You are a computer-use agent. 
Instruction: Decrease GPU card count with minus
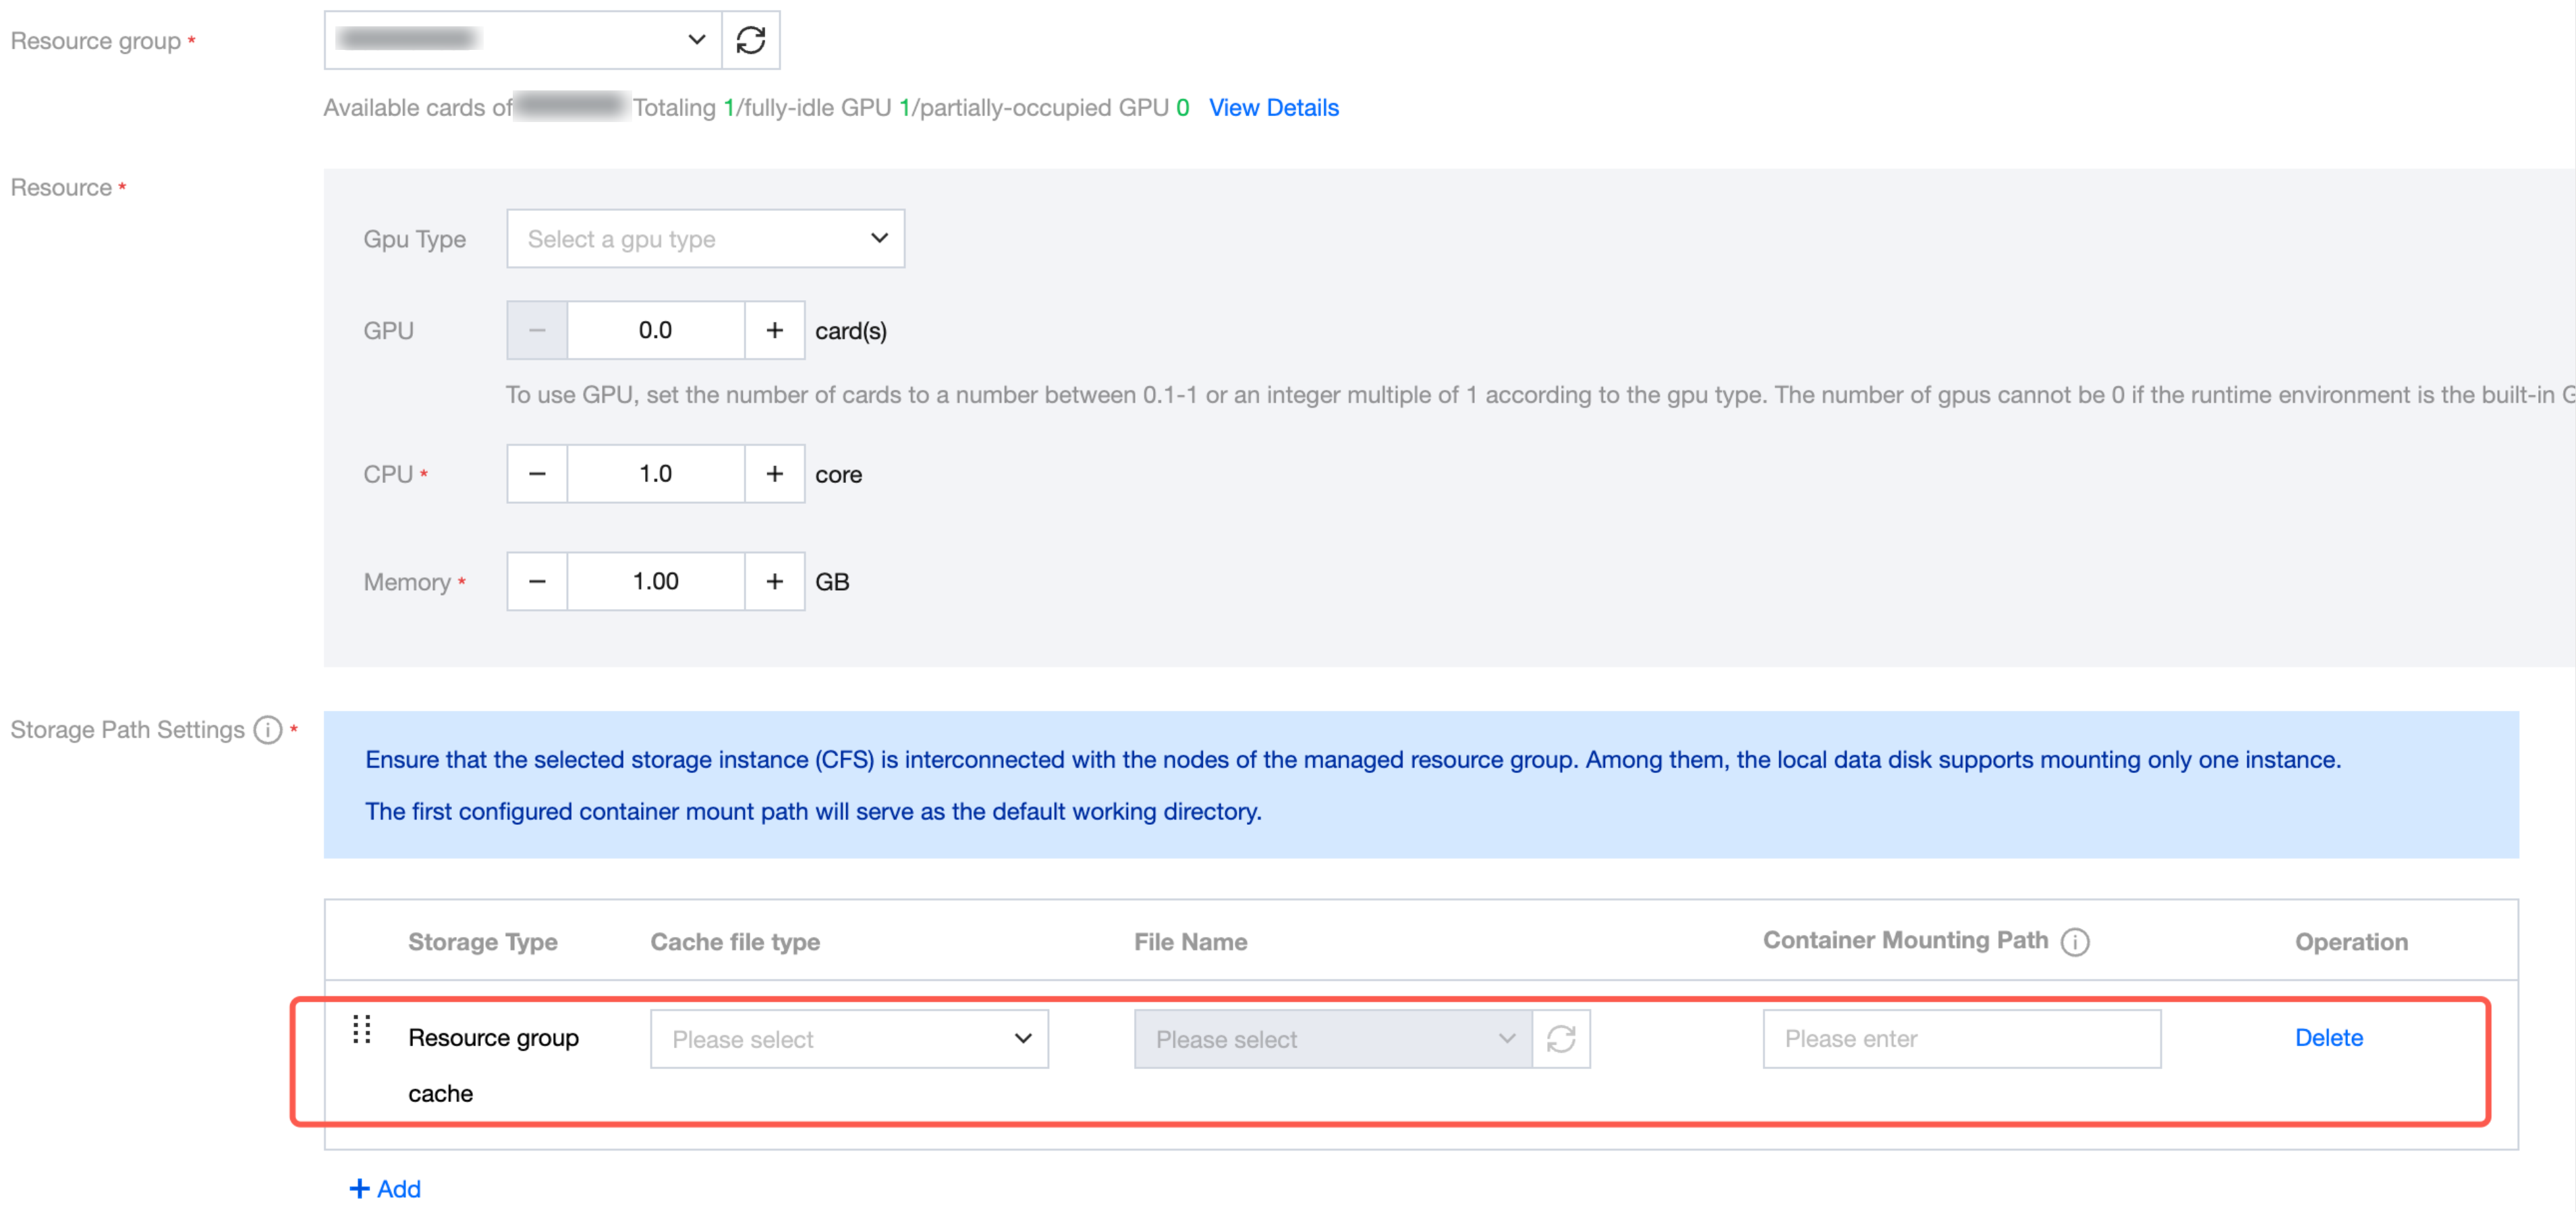click(x=537, y=330)
